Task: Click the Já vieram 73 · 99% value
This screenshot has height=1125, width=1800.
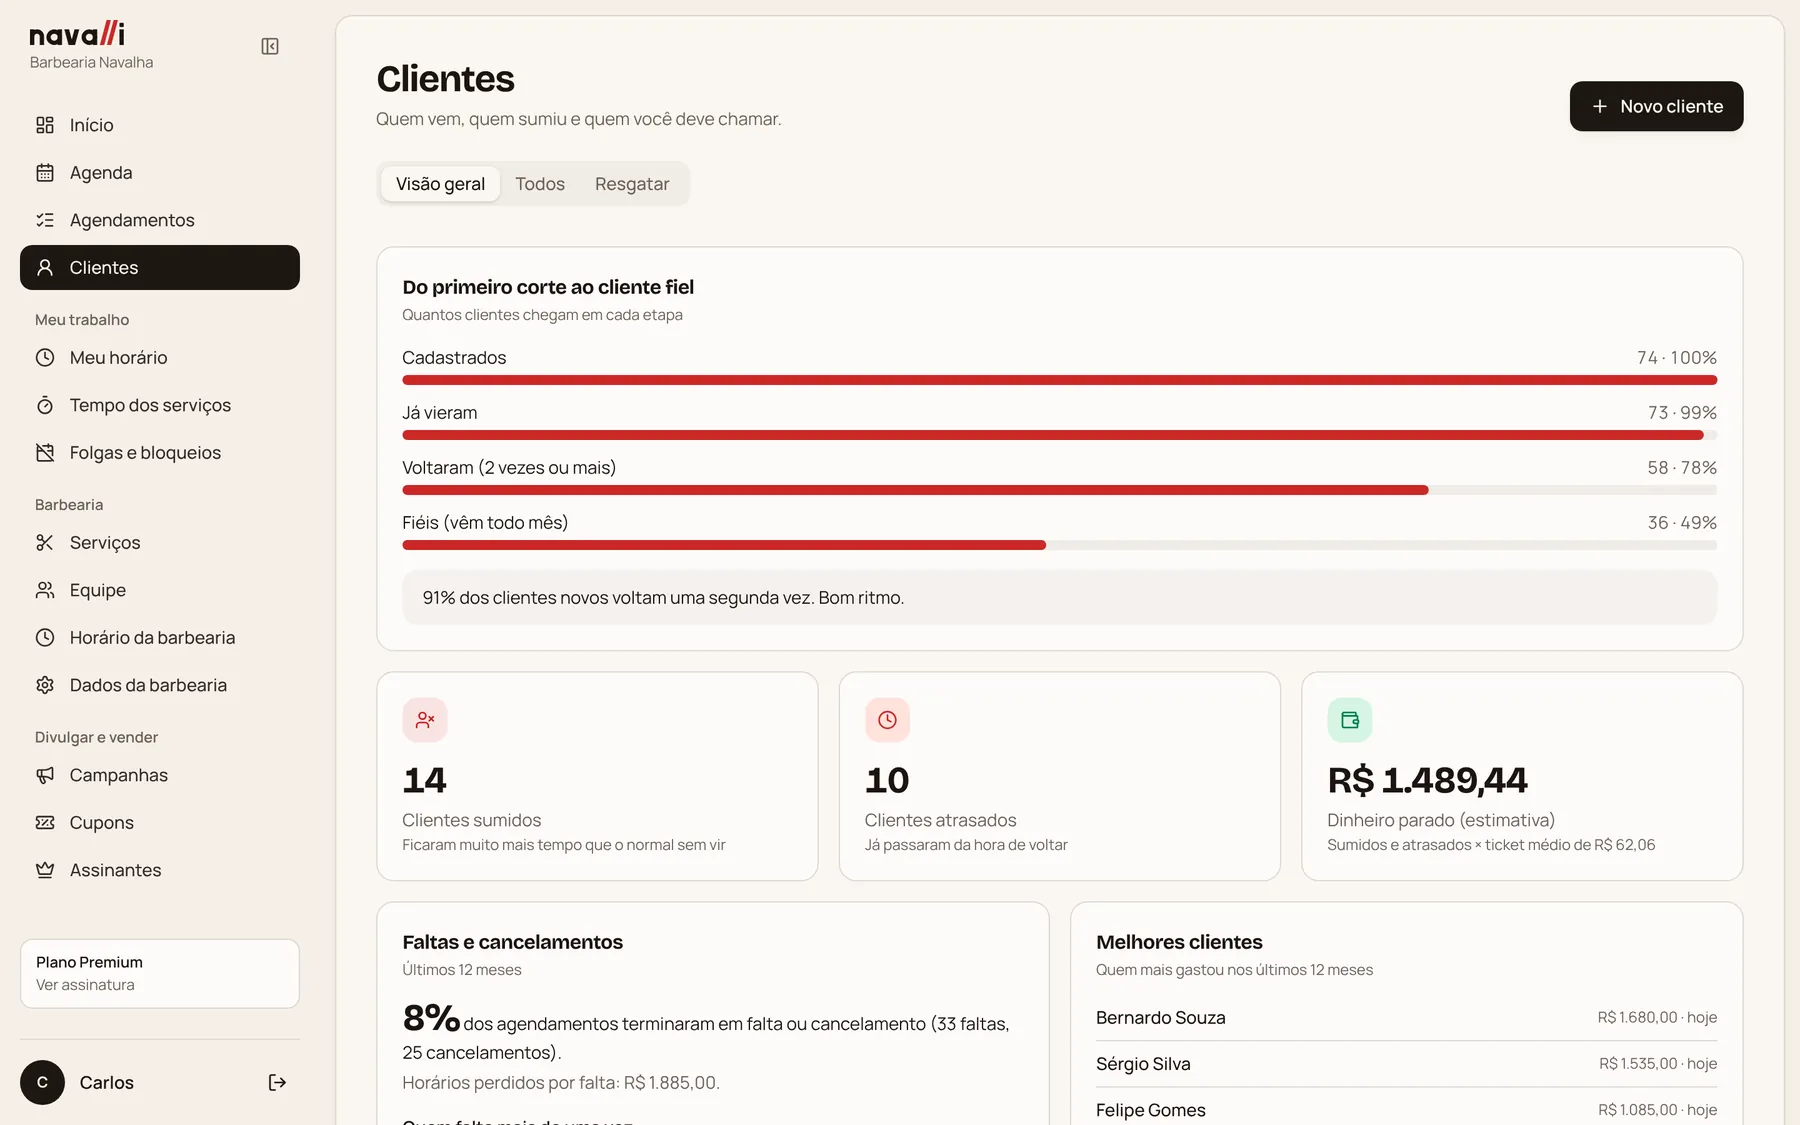Action: [x=1682, y=413]
